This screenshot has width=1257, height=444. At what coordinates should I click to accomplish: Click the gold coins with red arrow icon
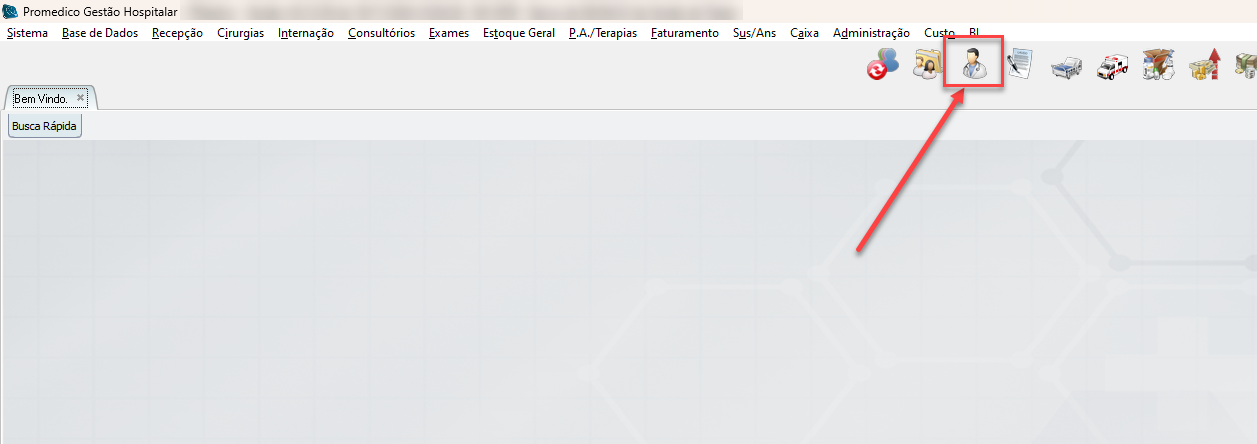(1204, 66)
